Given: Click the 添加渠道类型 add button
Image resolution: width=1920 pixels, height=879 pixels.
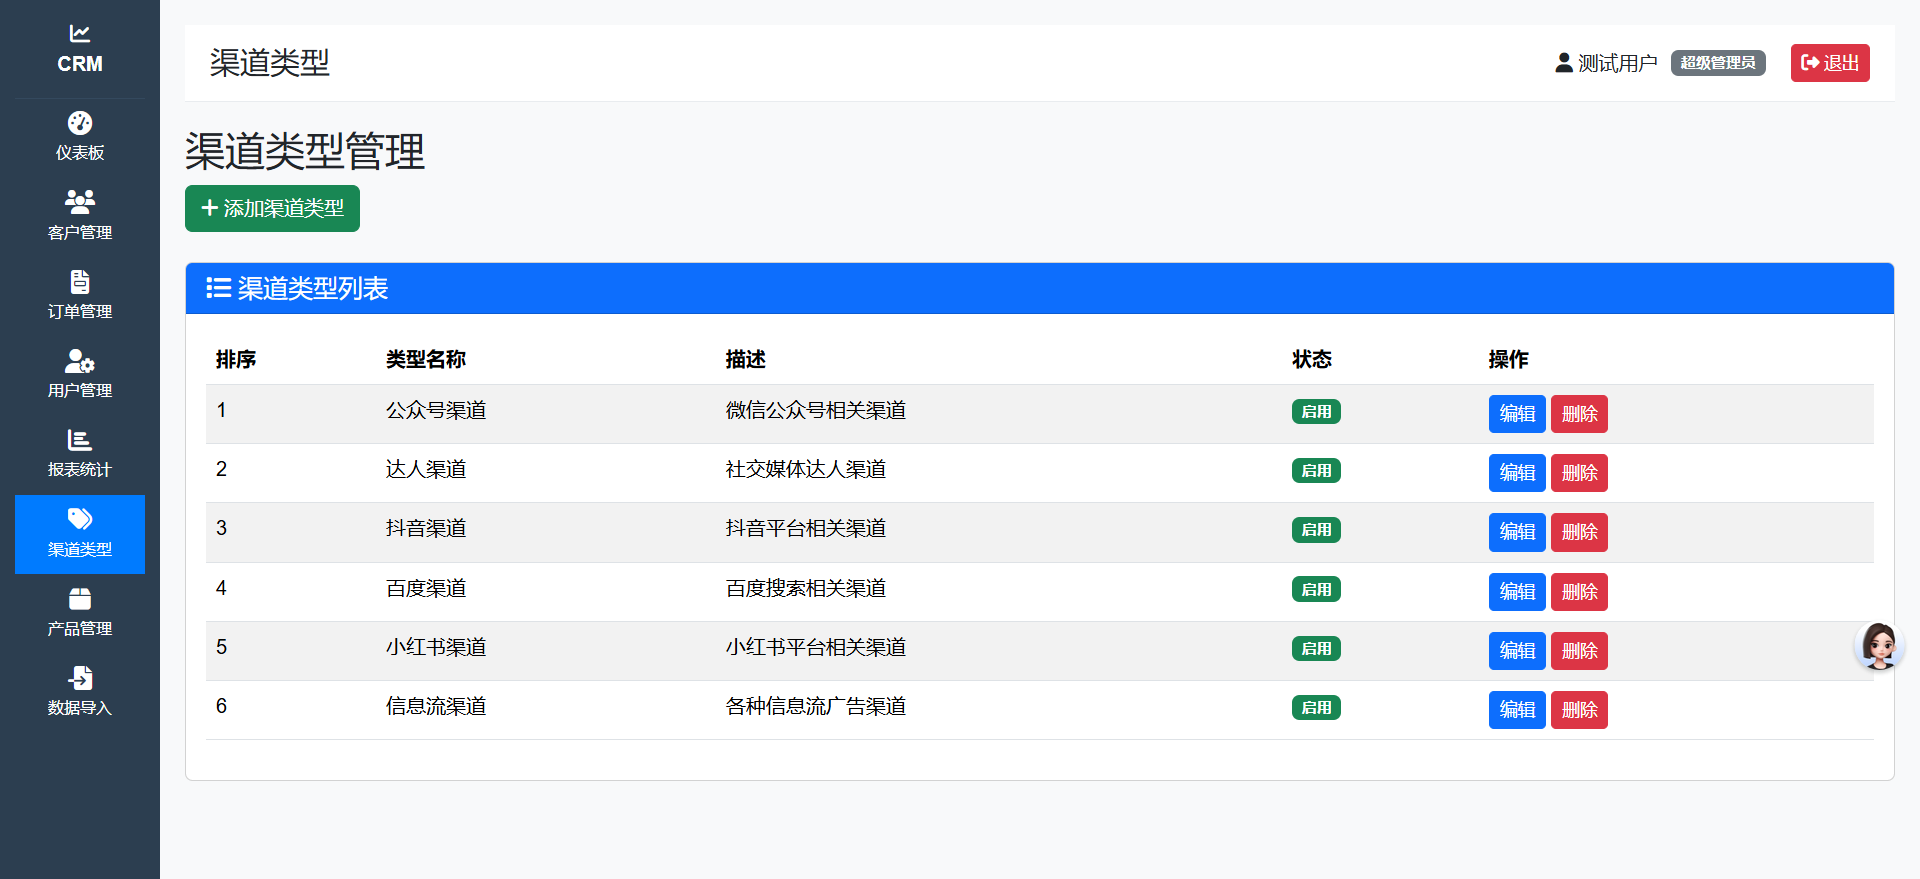Looking at the screenshot, I should coord(272,208).
